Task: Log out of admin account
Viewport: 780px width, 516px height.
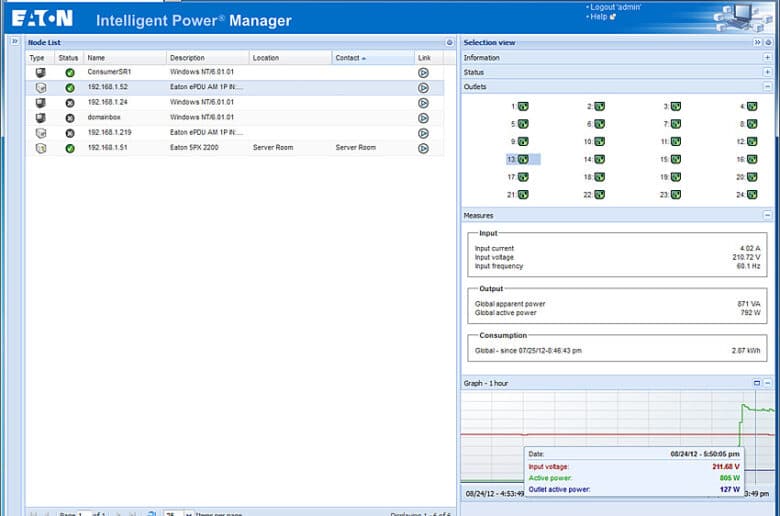Action: tap(615, 7)
